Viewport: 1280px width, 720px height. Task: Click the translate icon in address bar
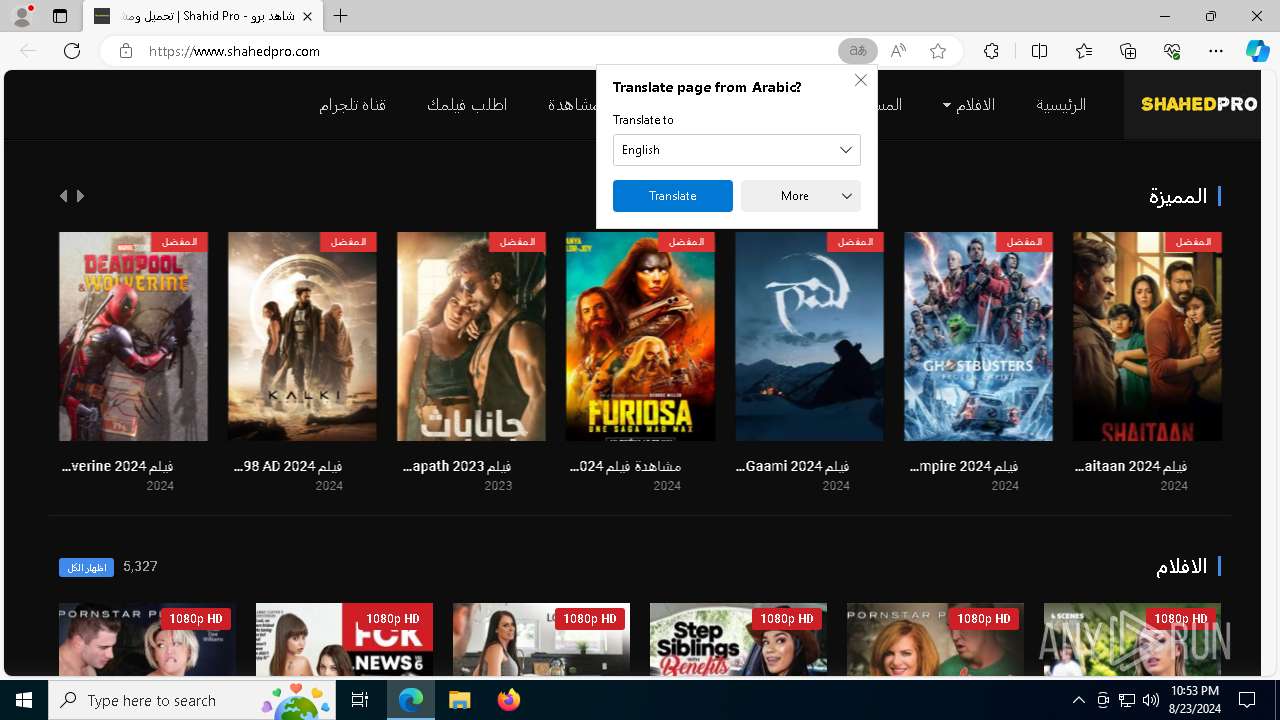click(858, 51)
